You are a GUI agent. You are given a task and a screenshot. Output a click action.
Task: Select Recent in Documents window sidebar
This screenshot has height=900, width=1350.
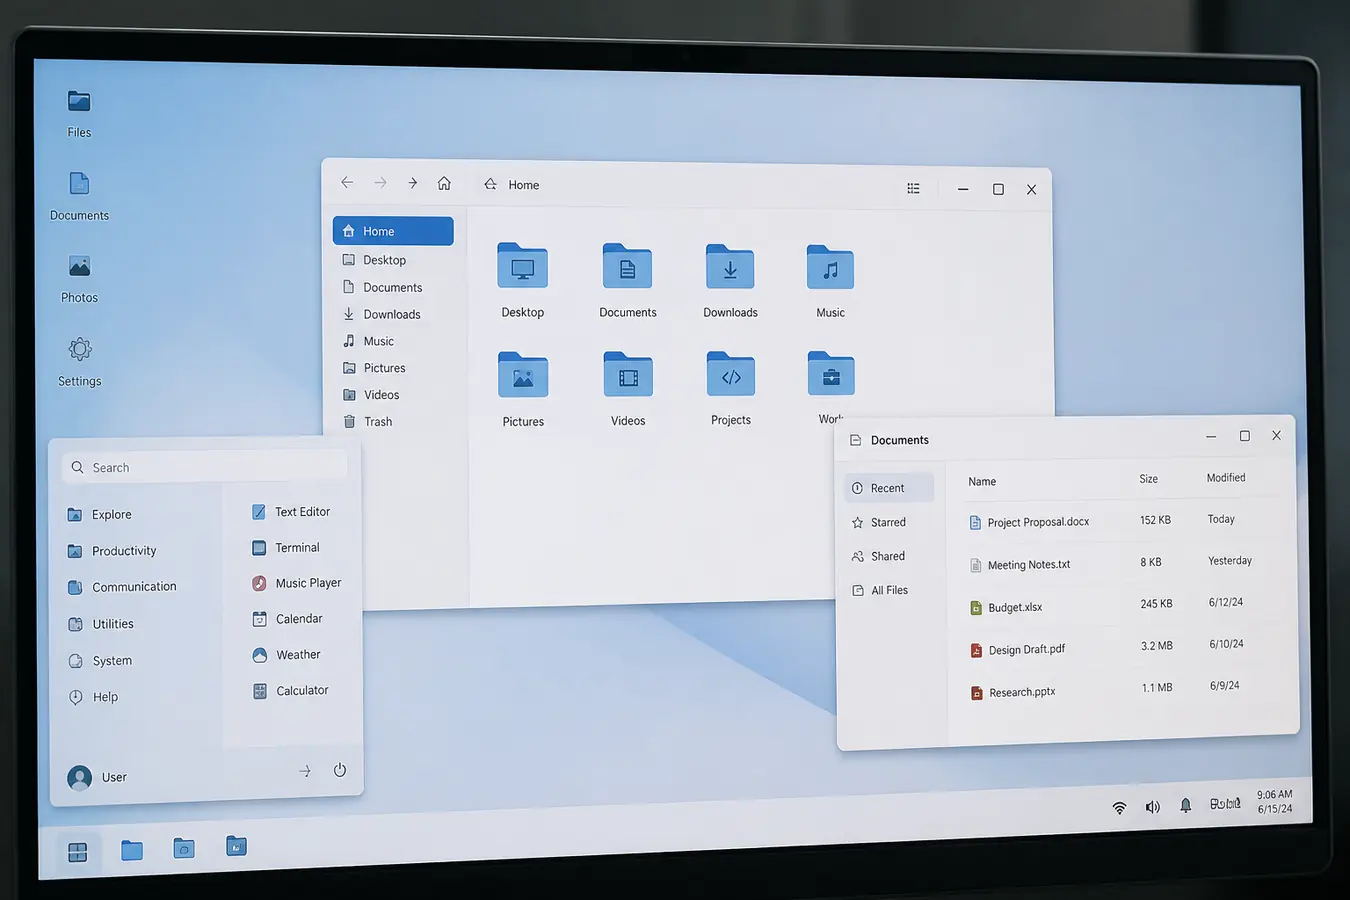coord(889,488)
